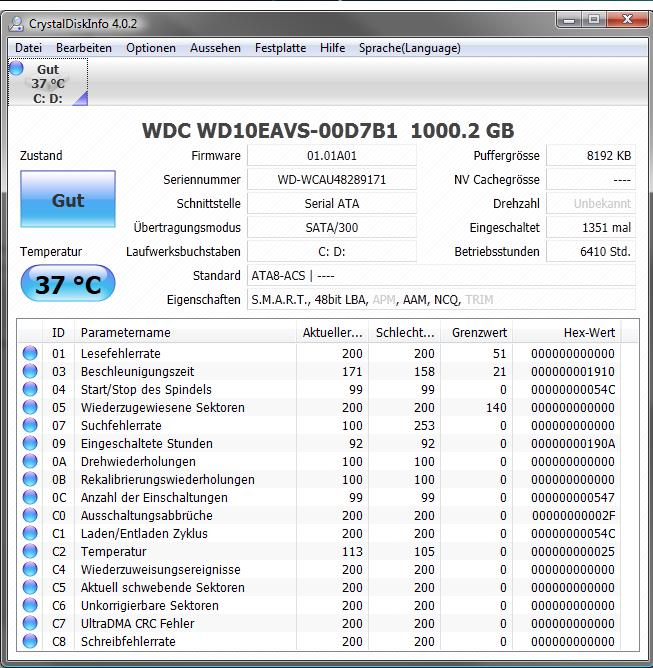
Task: Click the Drehzahl field Unbekannt
Action: click(x=591, y=203)
